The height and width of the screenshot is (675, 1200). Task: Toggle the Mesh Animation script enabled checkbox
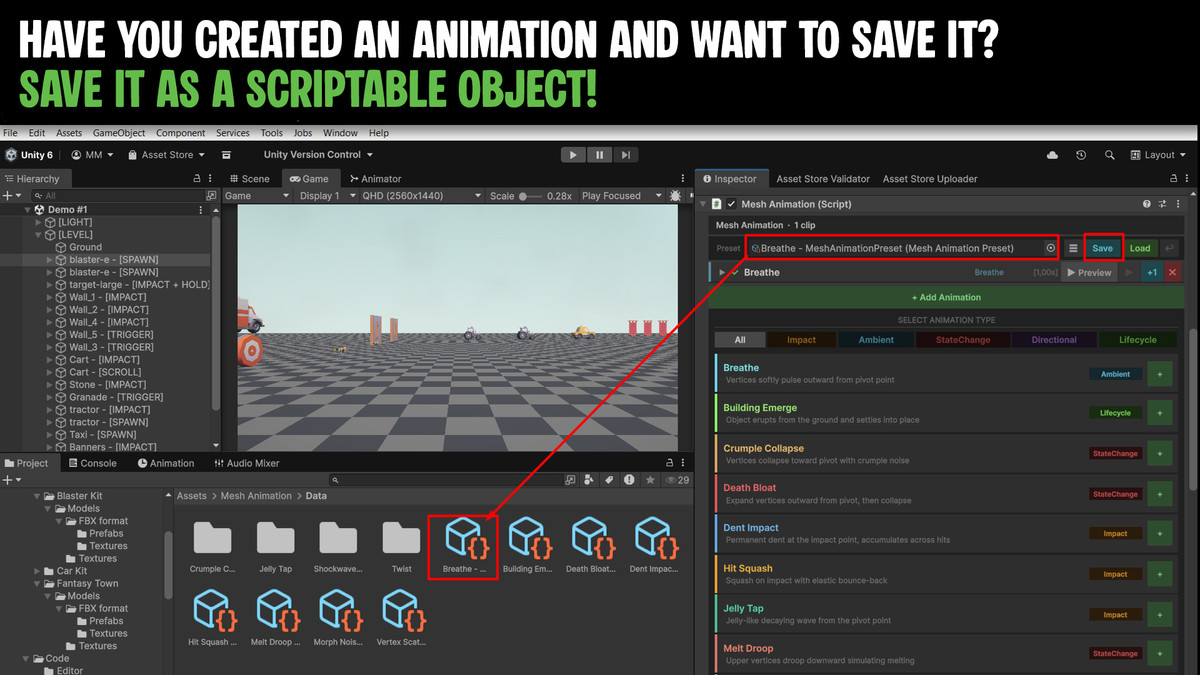click(731, 204)
